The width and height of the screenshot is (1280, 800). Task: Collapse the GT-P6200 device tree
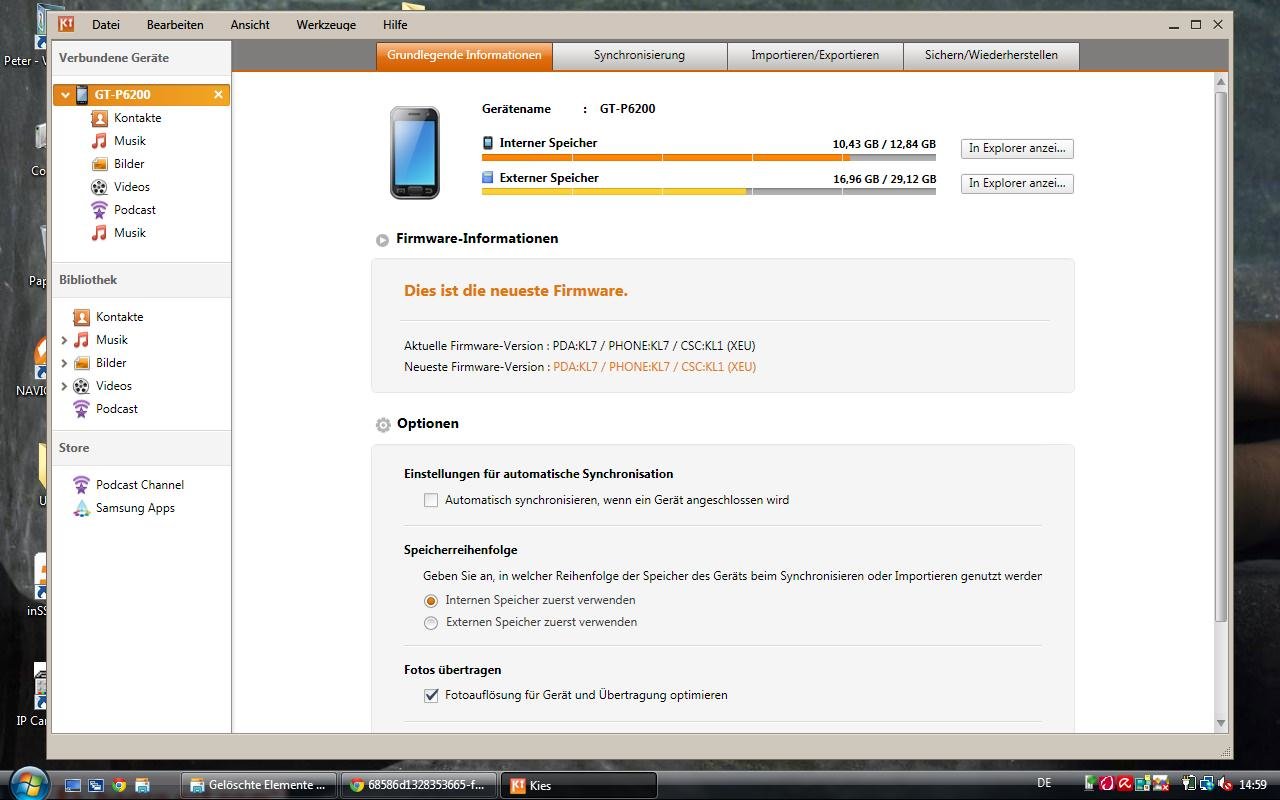pos(65,95)
